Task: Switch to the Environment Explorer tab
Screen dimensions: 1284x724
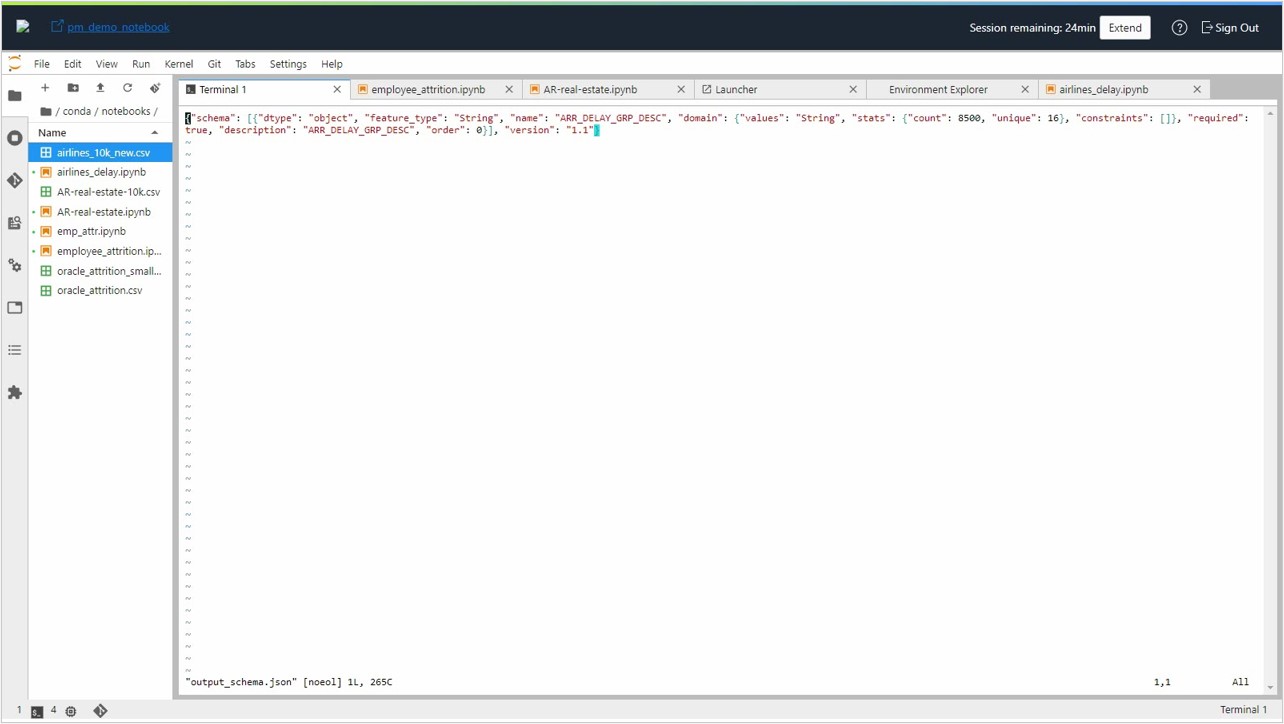Action: [953, 89]
